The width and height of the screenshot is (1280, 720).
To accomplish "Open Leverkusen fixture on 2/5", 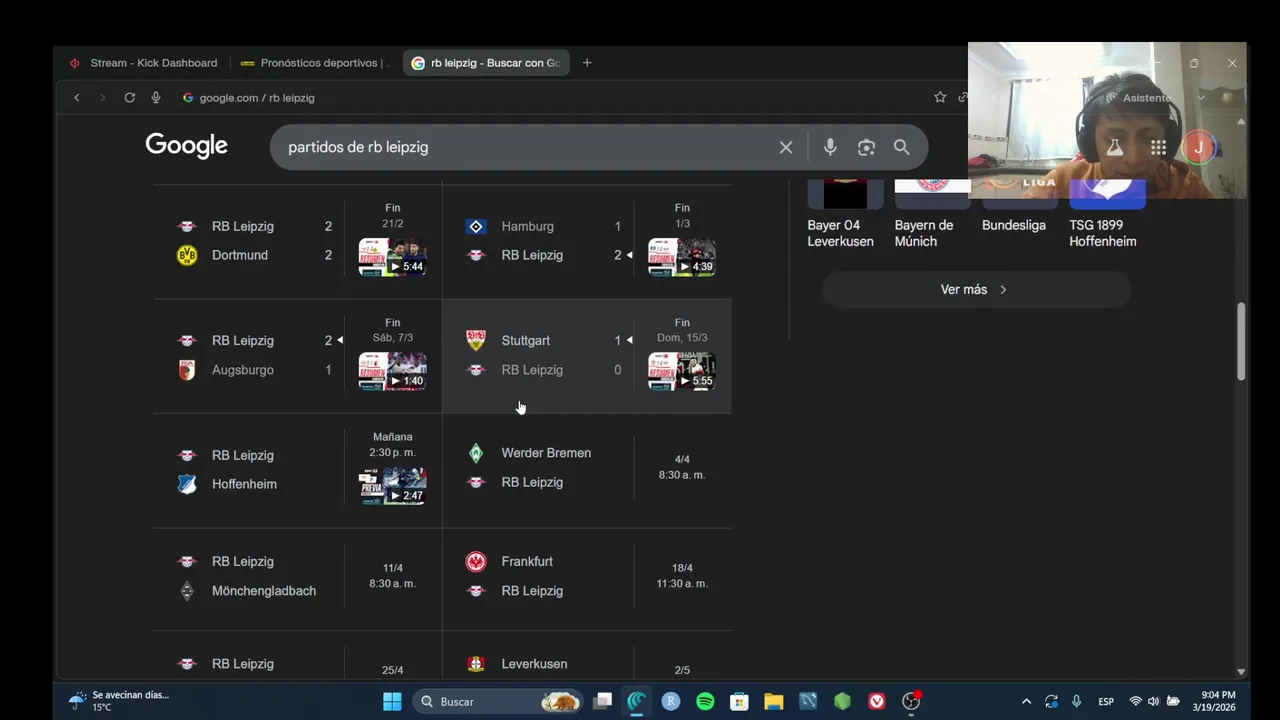I will [x=587, y=656].
